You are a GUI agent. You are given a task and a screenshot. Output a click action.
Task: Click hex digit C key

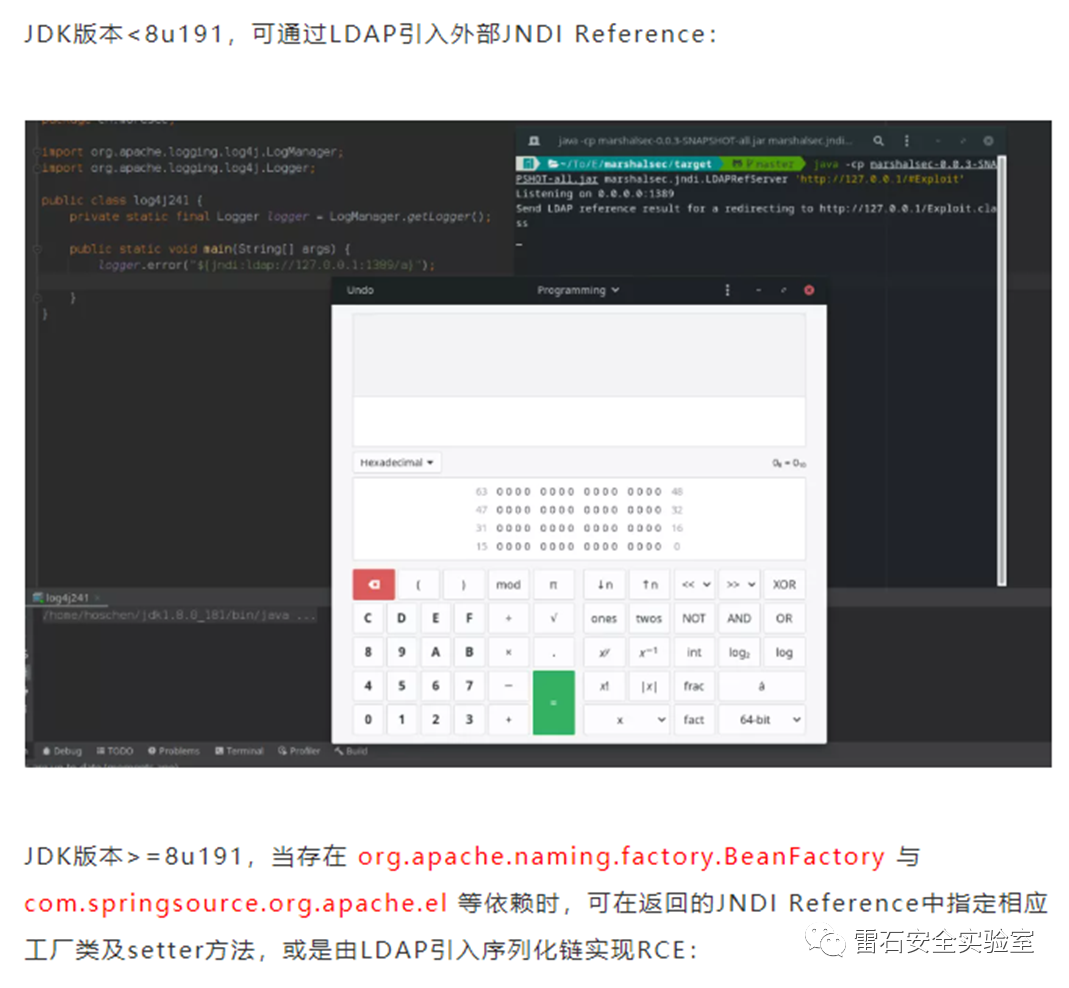point(368,618)
